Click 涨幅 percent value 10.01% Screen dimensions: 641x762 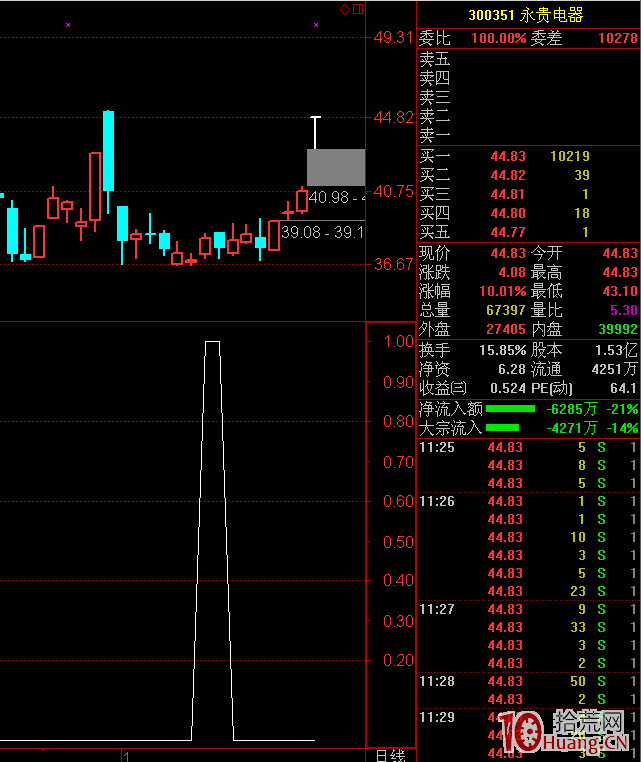click(x=502, y=291)
